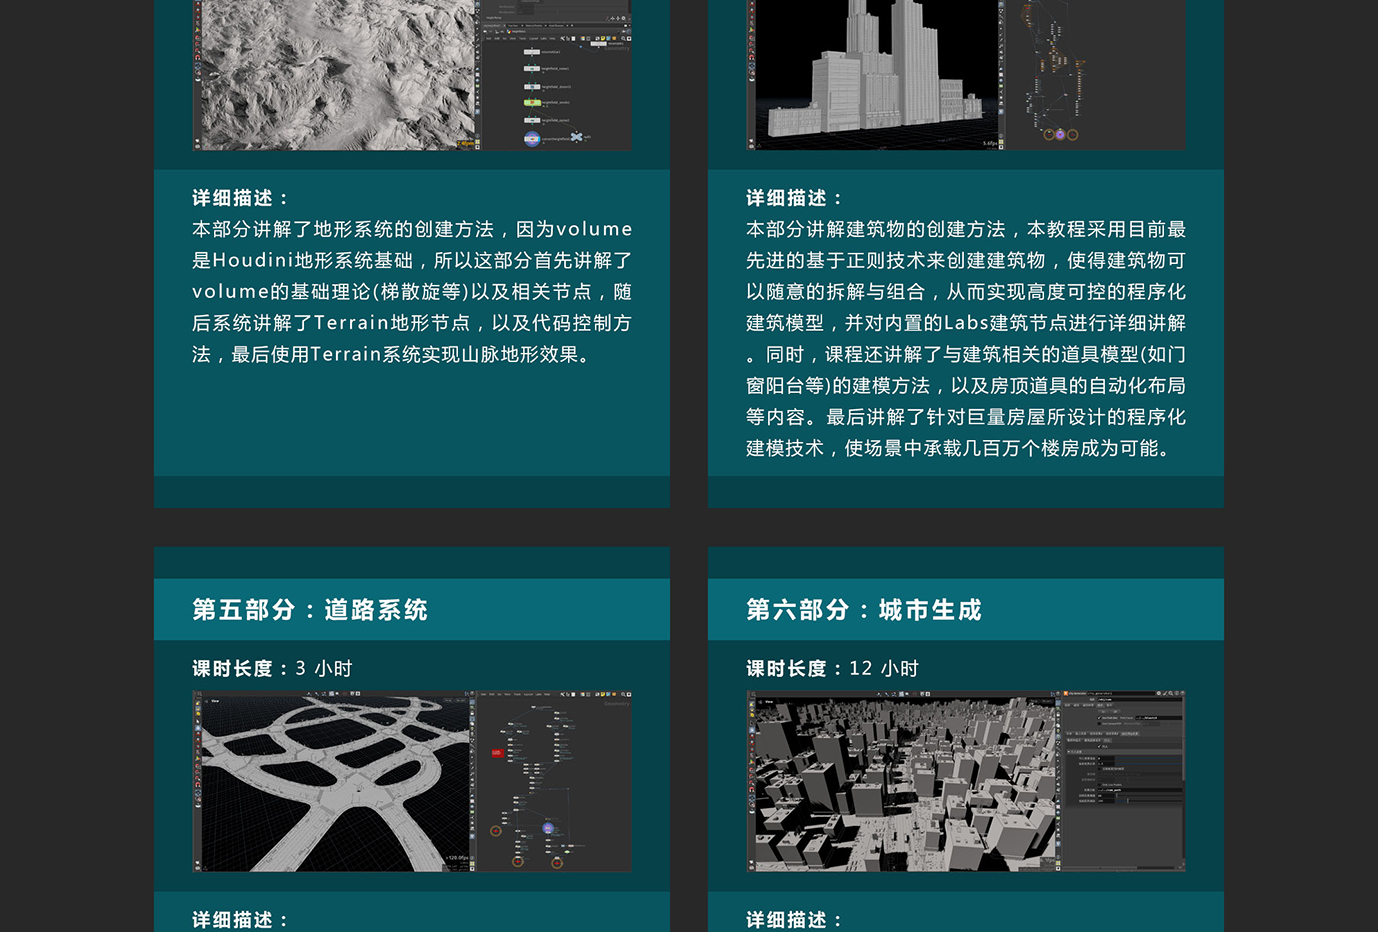Collapse the folder section triangle in city parameters

pos(1068,752)
